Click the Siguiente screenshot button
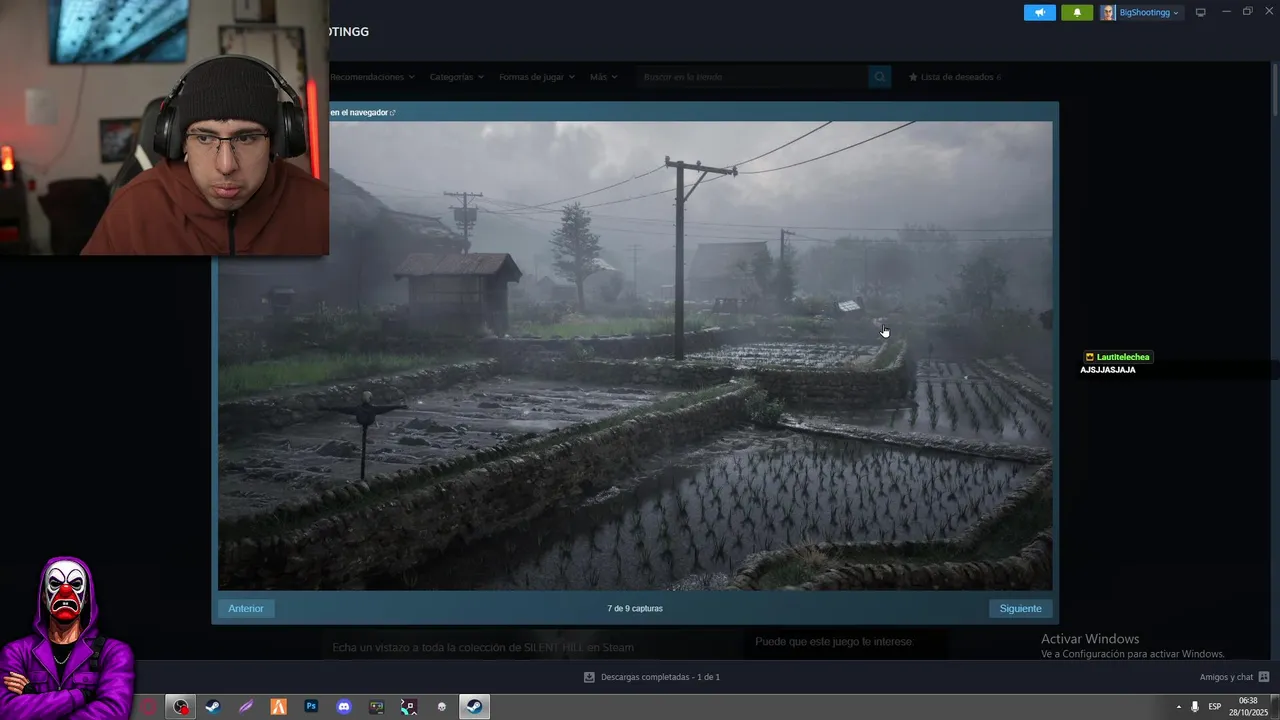Viewport: 1280px width, 720px height. point(1020,608)
